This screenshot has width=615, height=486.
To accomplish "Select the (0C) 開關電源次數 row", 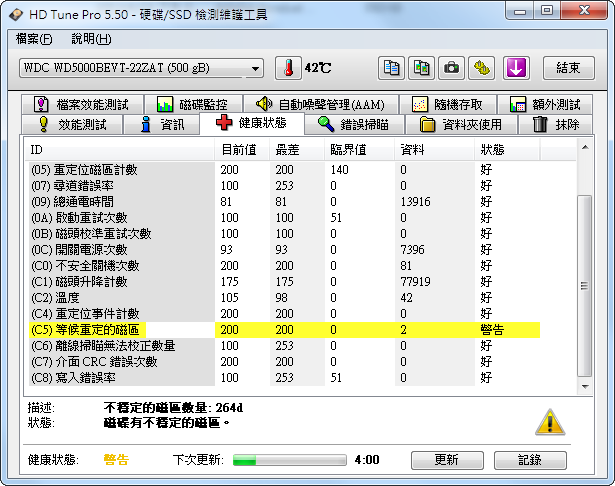I will point(284,250).
